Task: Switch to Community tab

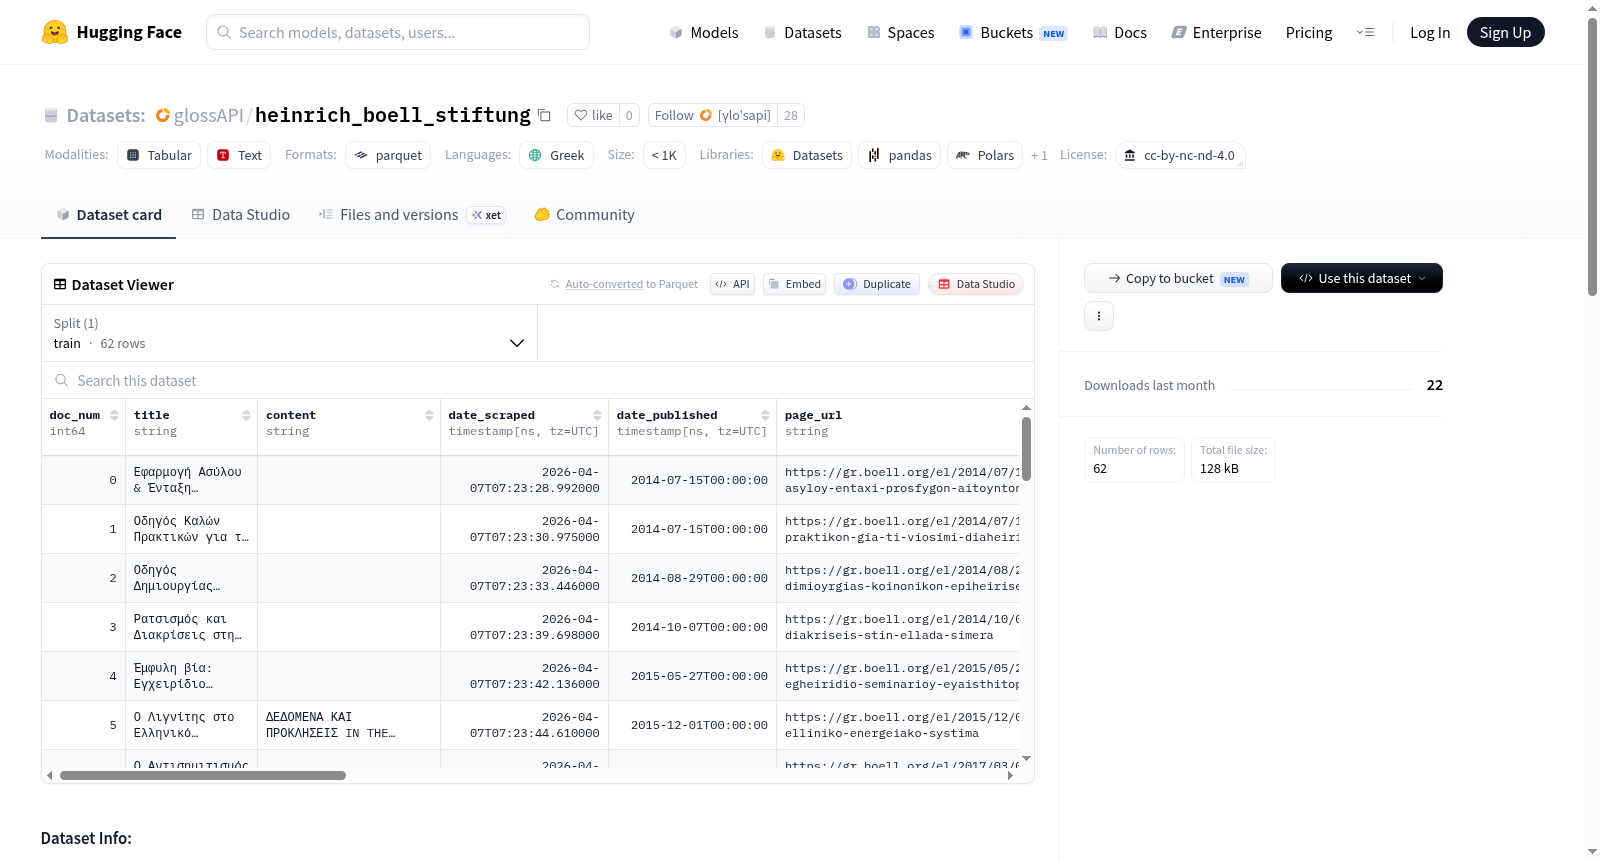Action: (584, 214)
